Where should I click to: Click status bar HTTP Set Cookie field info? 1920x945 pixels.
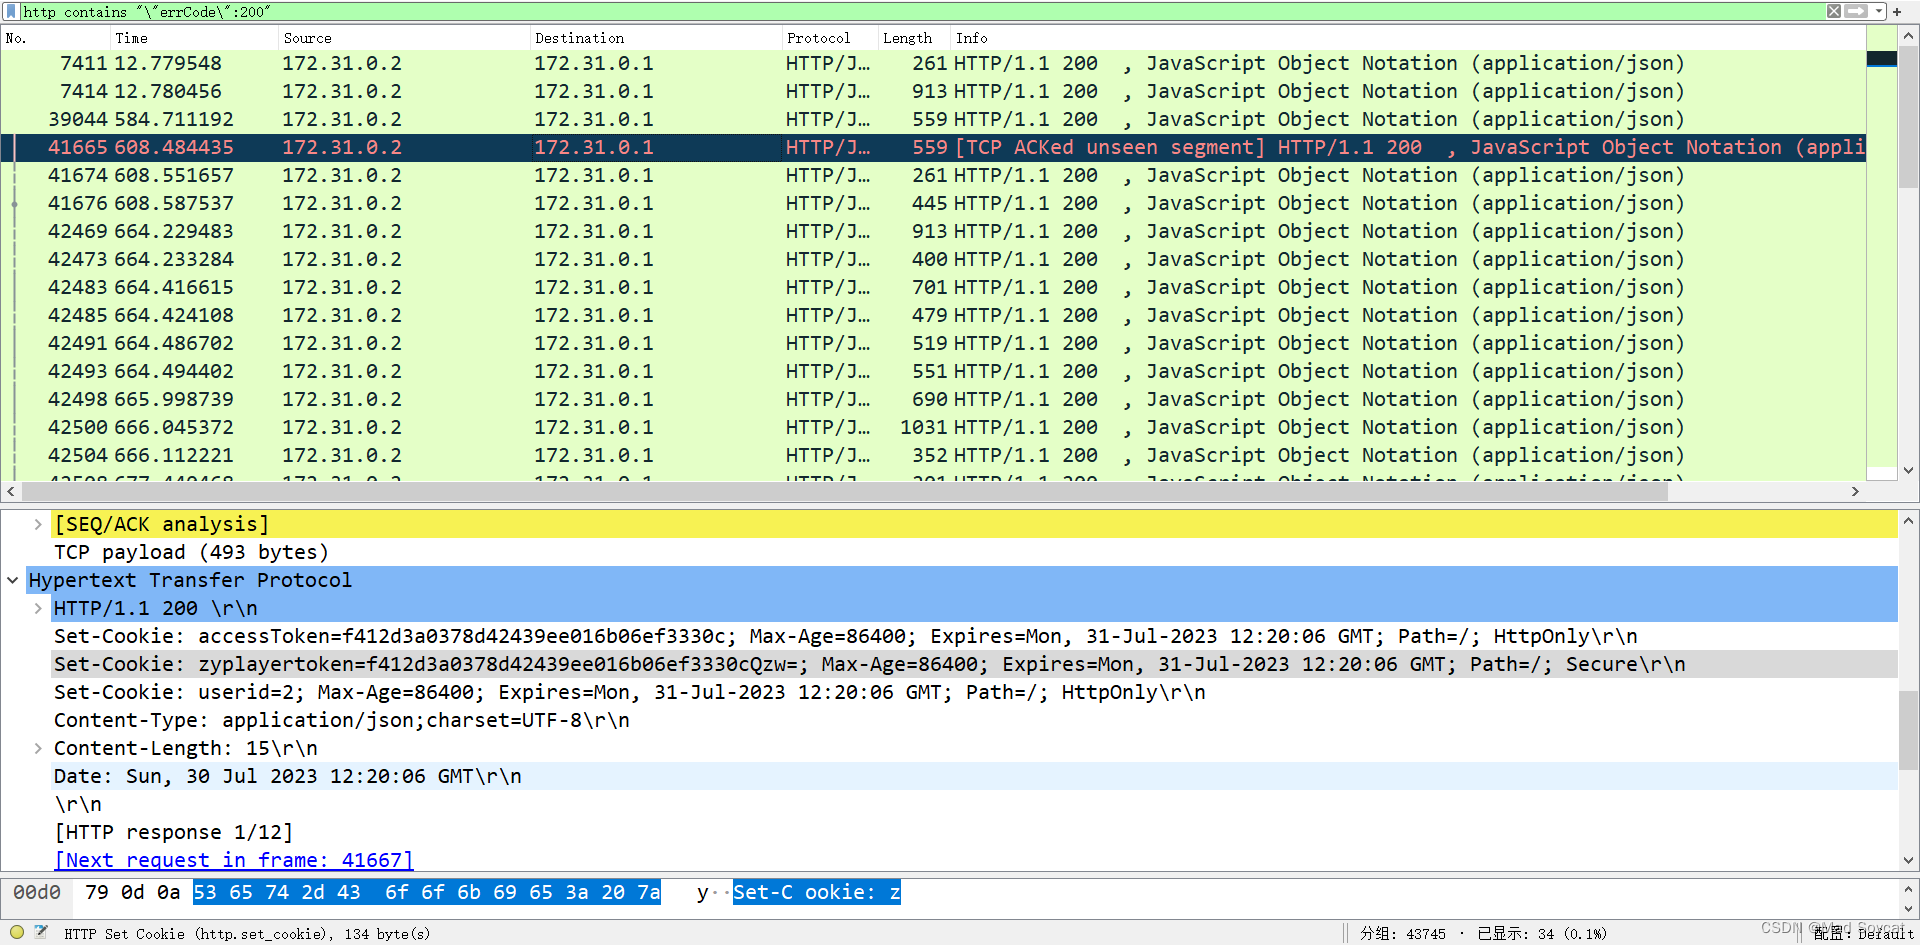point(247,933)
